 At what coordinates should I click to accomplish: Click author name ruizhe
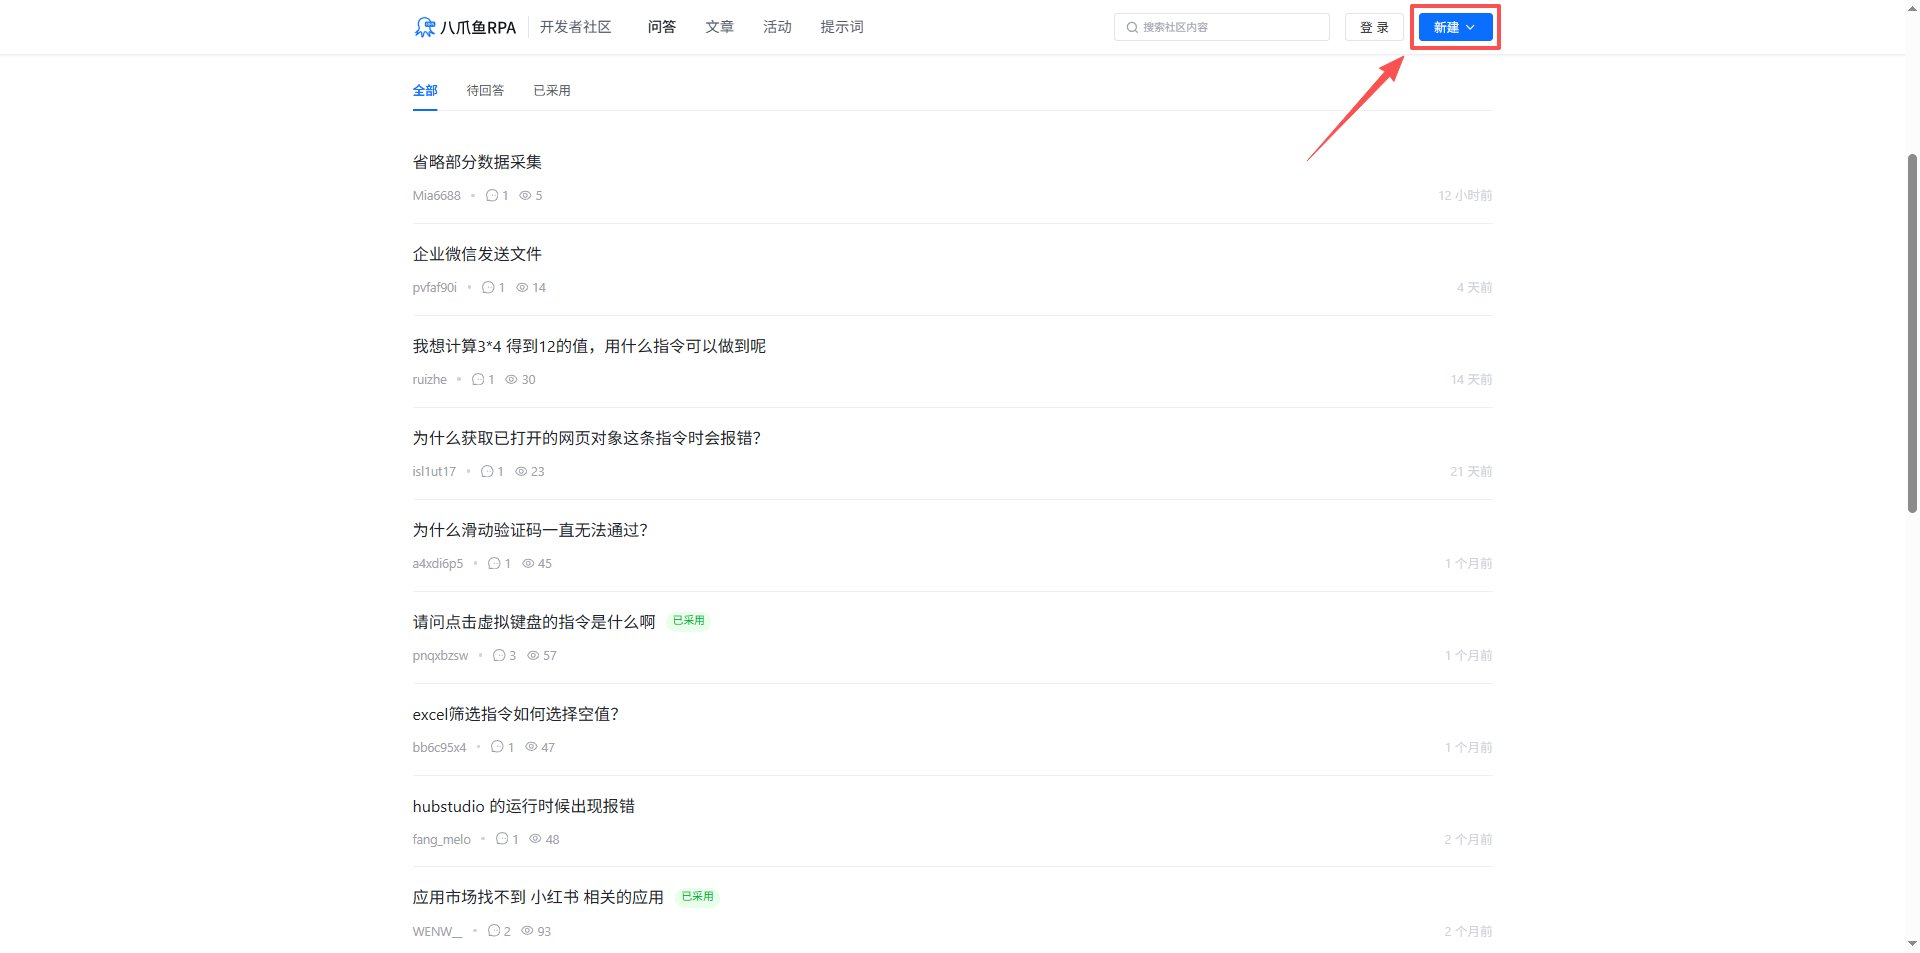point(429,379)
